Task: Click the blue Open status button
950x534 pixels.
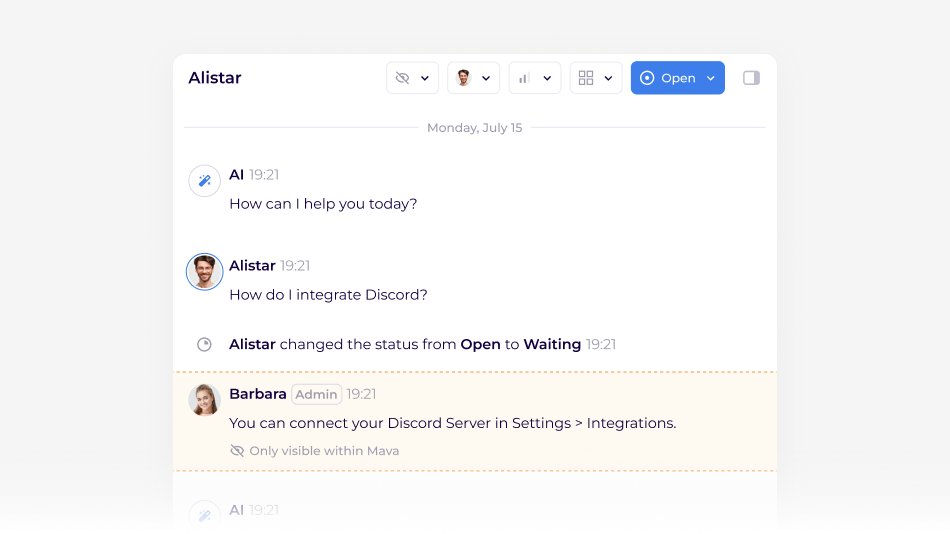Action: (677, 78)
